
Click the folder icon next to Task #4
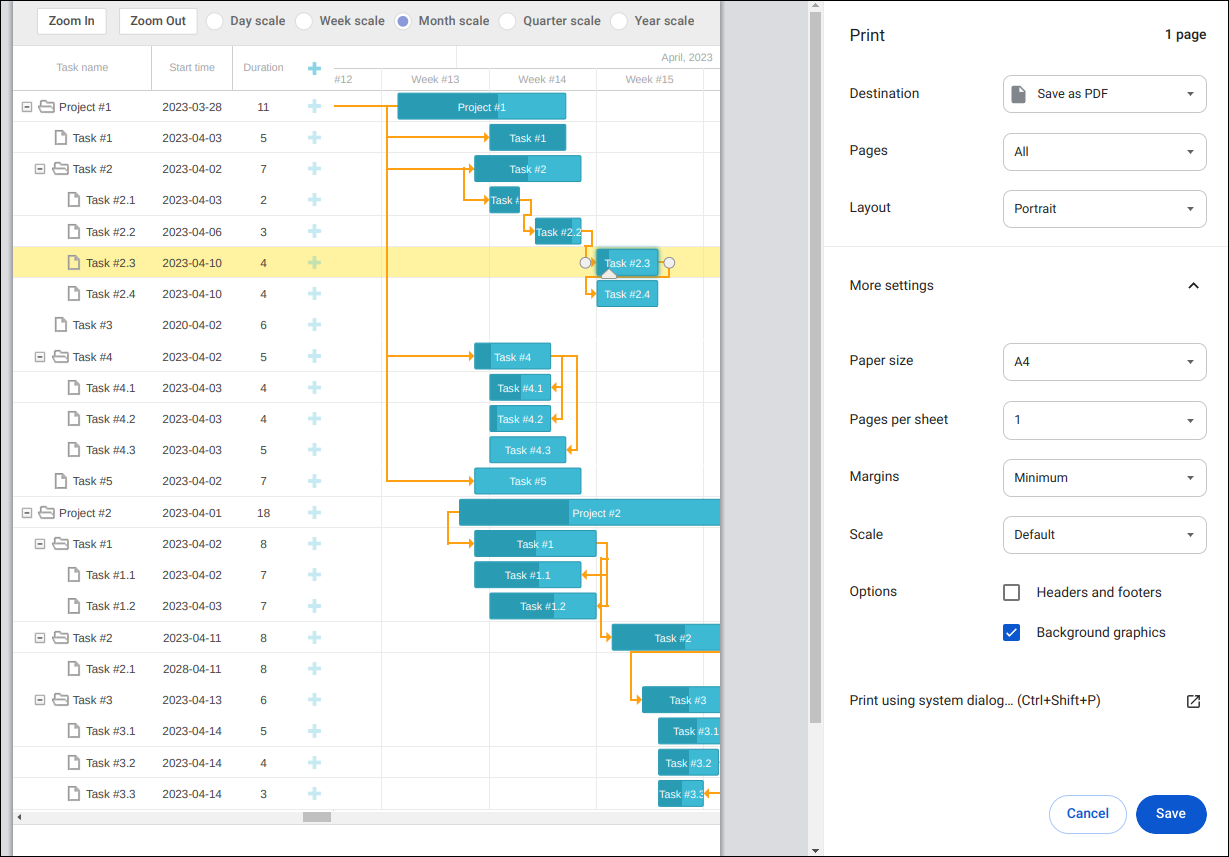point(62,356)
